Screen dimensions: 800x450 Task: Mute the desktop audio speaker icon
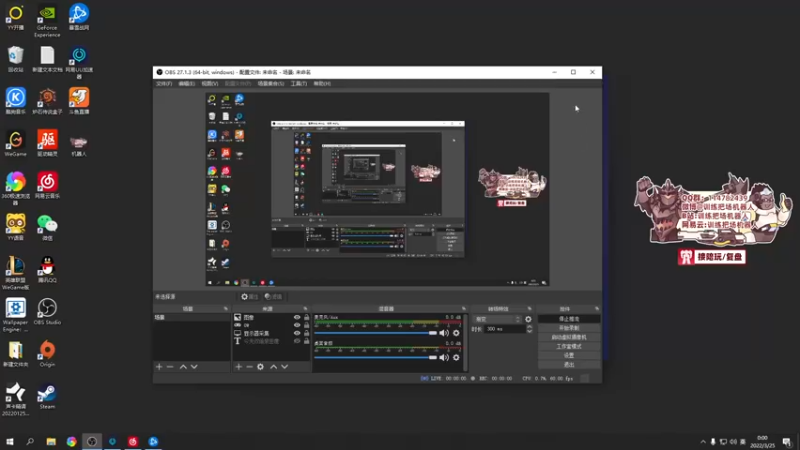tap(444, 358)
